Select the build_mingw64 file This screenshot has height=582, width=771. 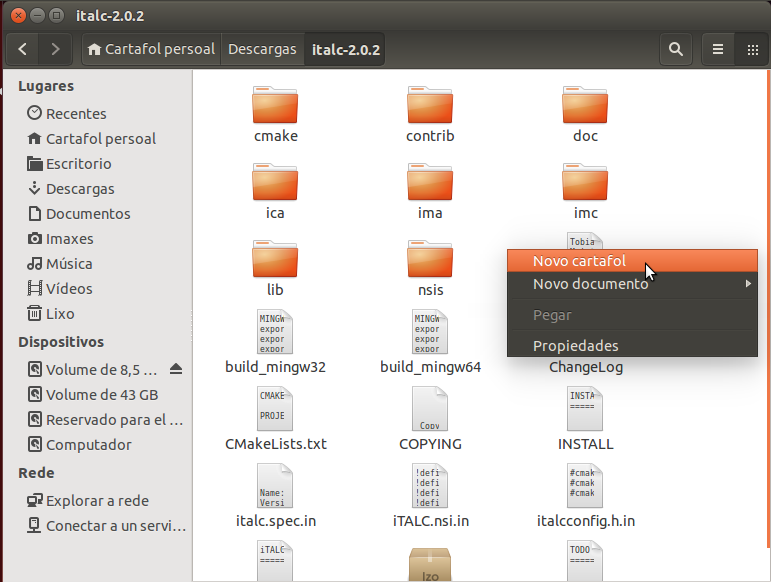[x=430, y=342]
